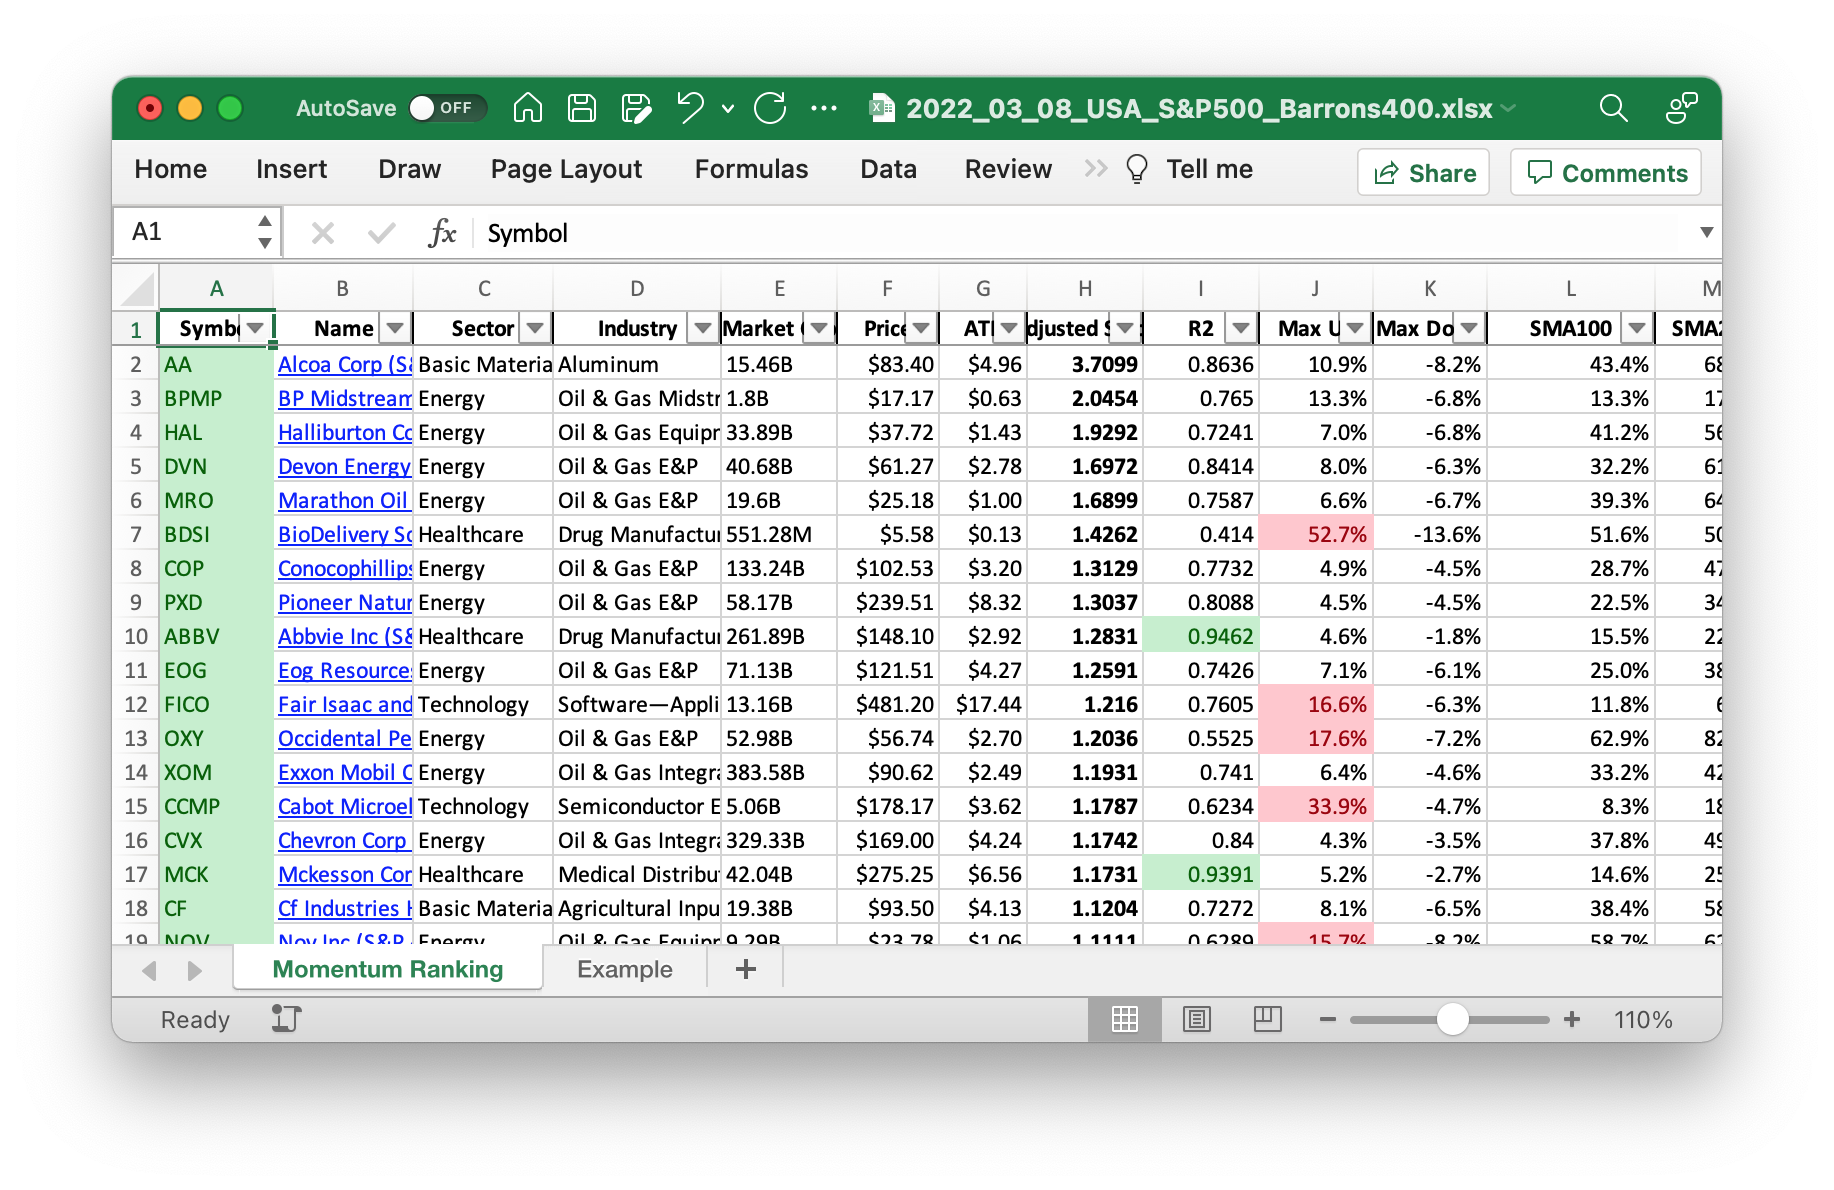
Task: Switch to Normal grid view
Action: (x=1125, y=1019)
